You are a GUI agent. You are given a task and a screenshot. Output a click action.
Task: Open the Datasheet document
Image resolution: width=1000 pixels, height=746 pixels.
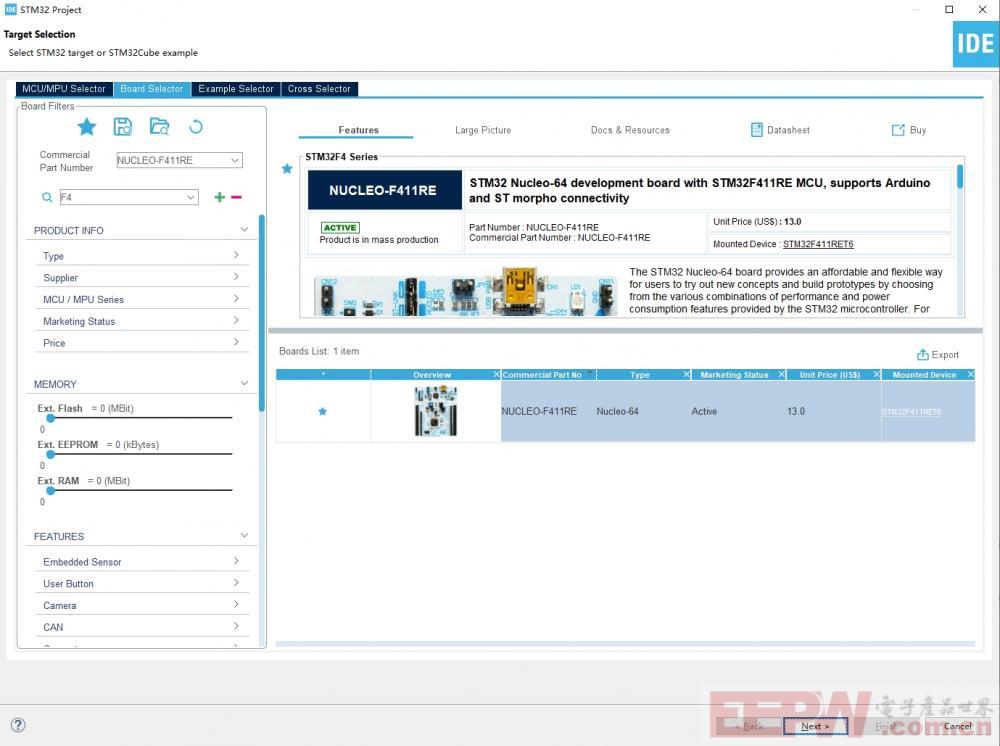coord(781,130)
